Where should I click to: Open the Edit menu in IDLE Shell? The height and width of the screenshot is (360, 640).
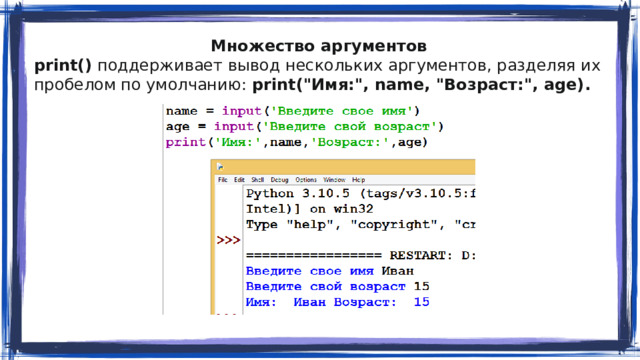239,180
